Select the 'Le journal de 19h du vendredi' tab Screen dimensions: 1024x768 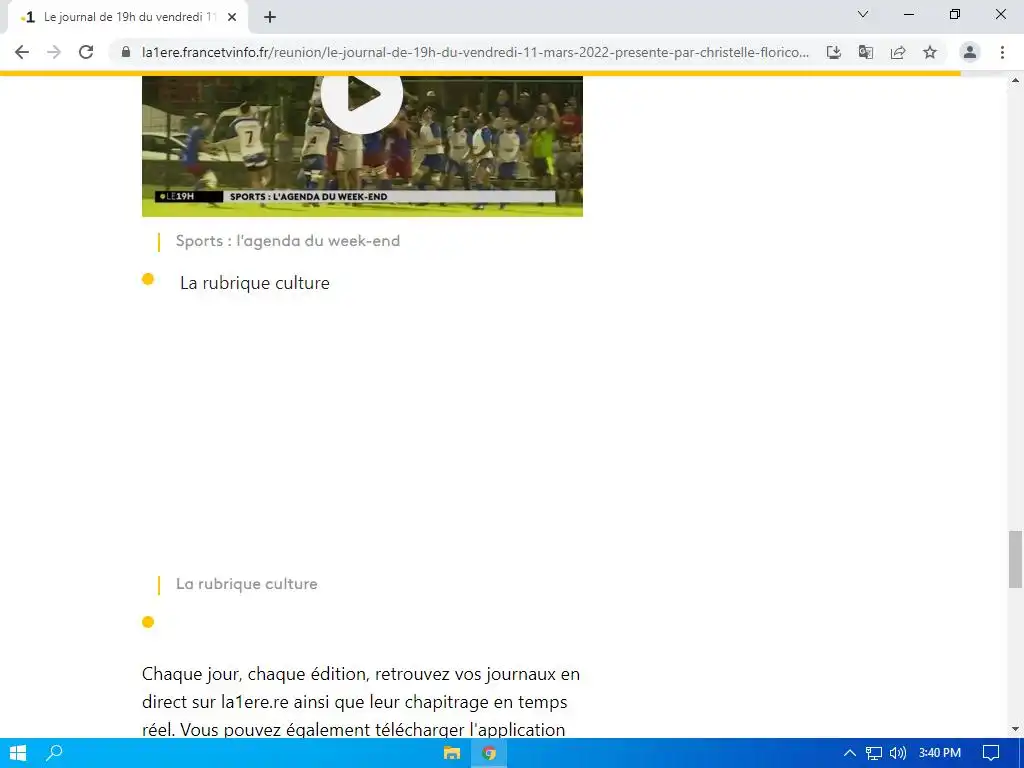129,17
